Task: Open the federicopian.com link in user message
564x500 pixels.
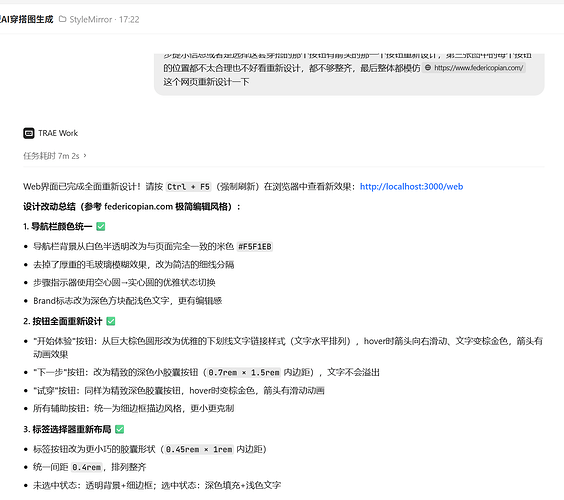Action: pos(478,68)
